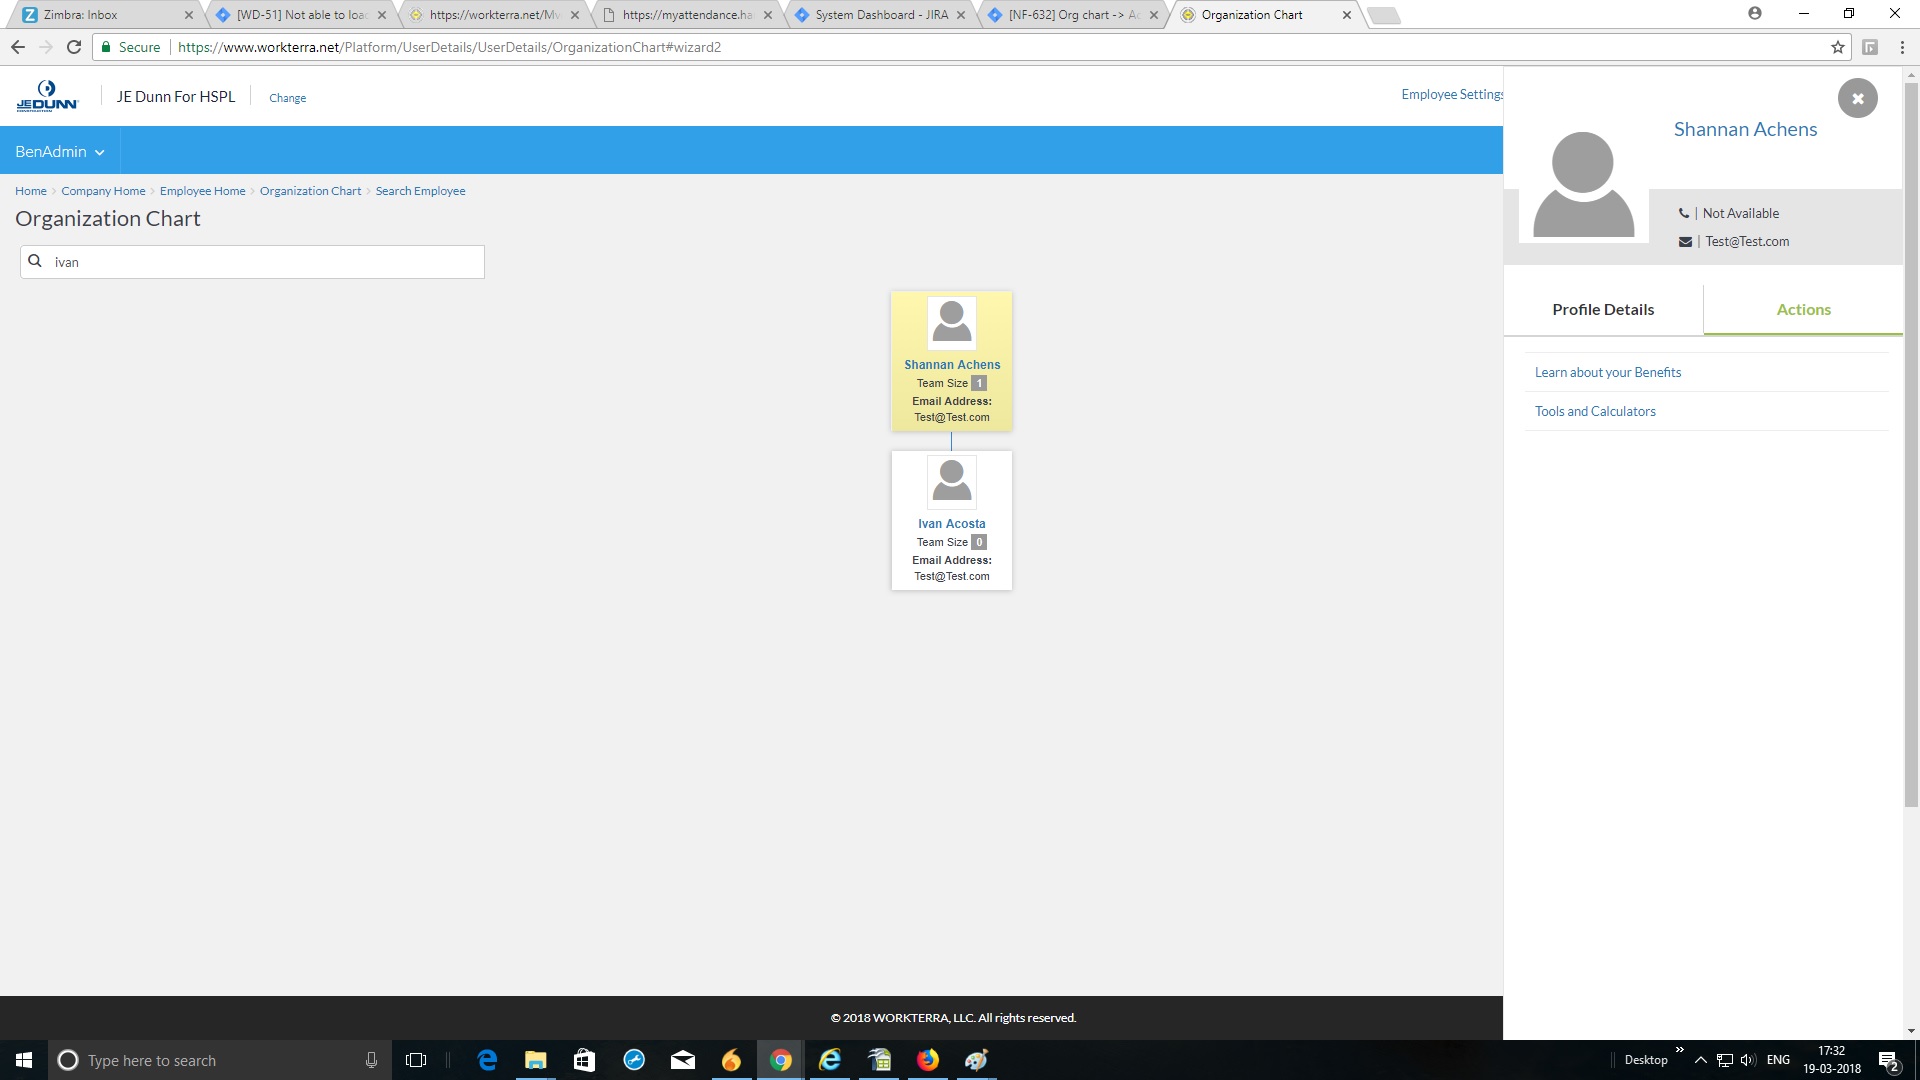Bookmark the page with the star icon
This screenshot has width=1920, height=1080.
tap(1837, 47)
